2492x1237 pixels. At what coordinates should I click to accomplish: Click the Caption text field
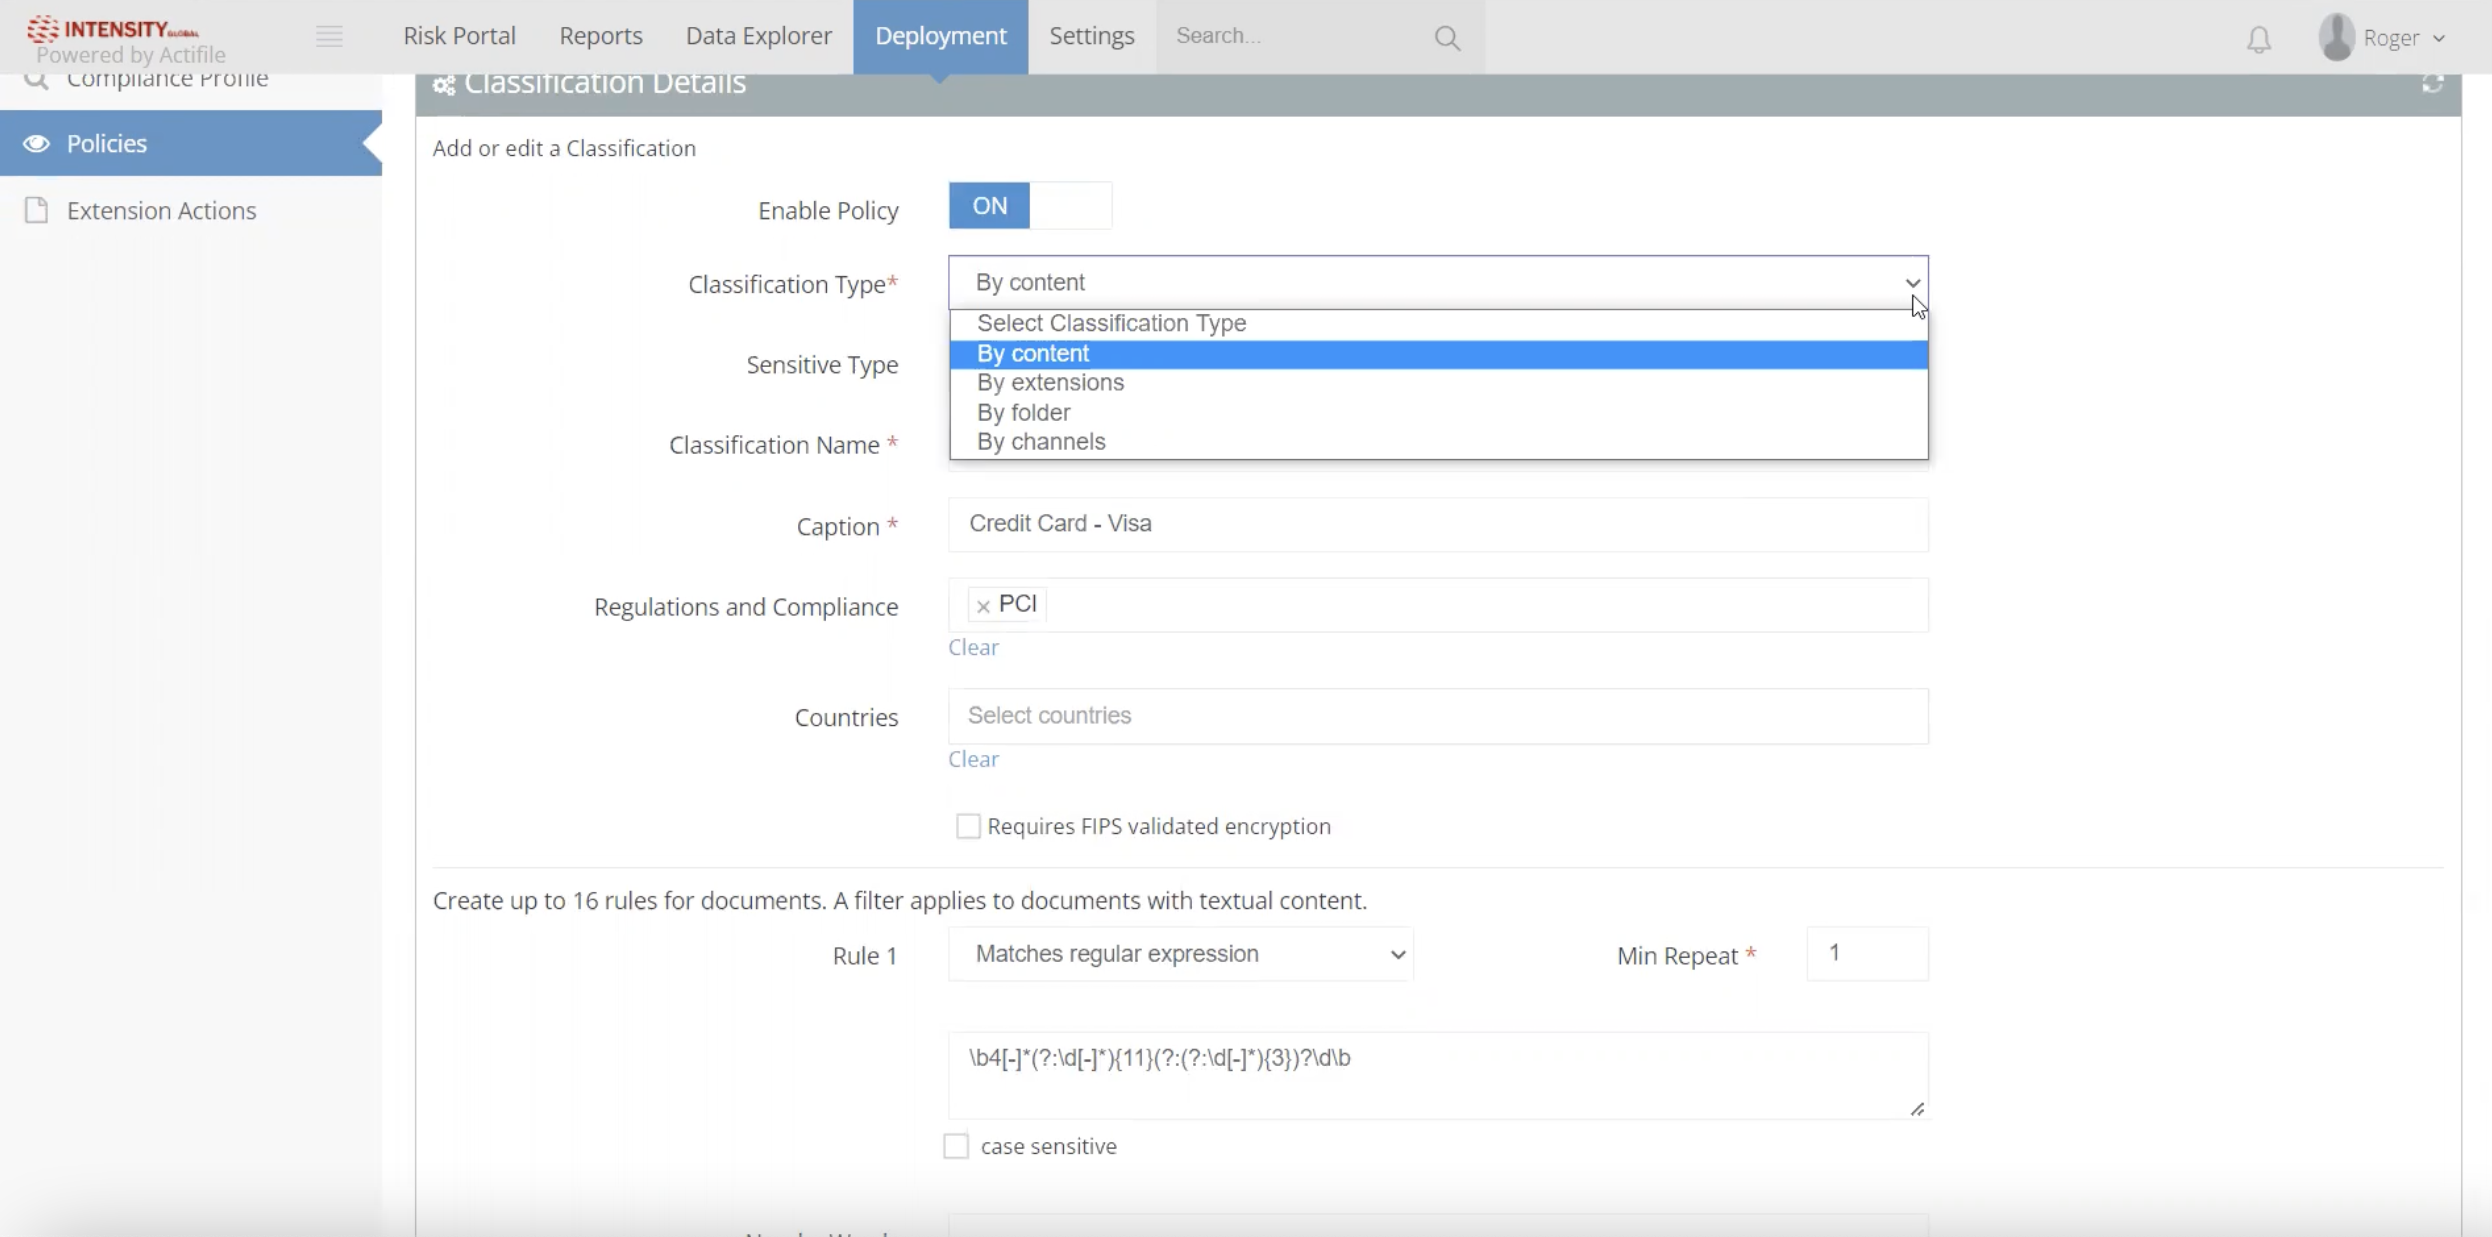click(x=1437, y=525)
